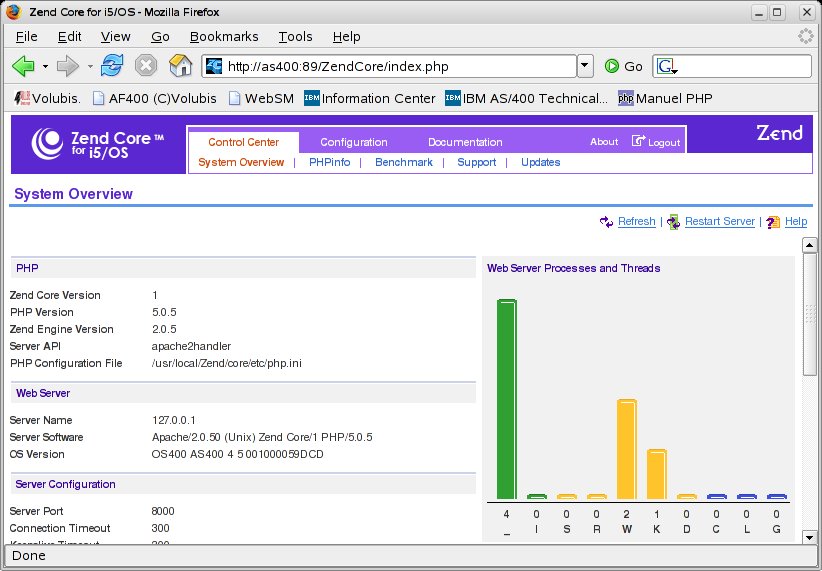The height and width of the screenshot is (571, 822).
Task: Switch to the Documentation tab
Action: [x=465, y=142]
